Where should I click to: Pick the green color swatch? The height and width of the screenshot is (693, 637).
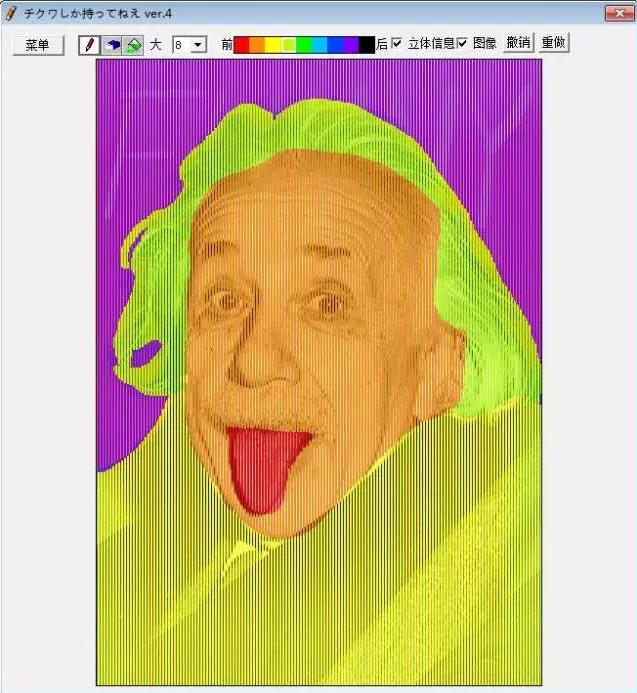point(304,44)
